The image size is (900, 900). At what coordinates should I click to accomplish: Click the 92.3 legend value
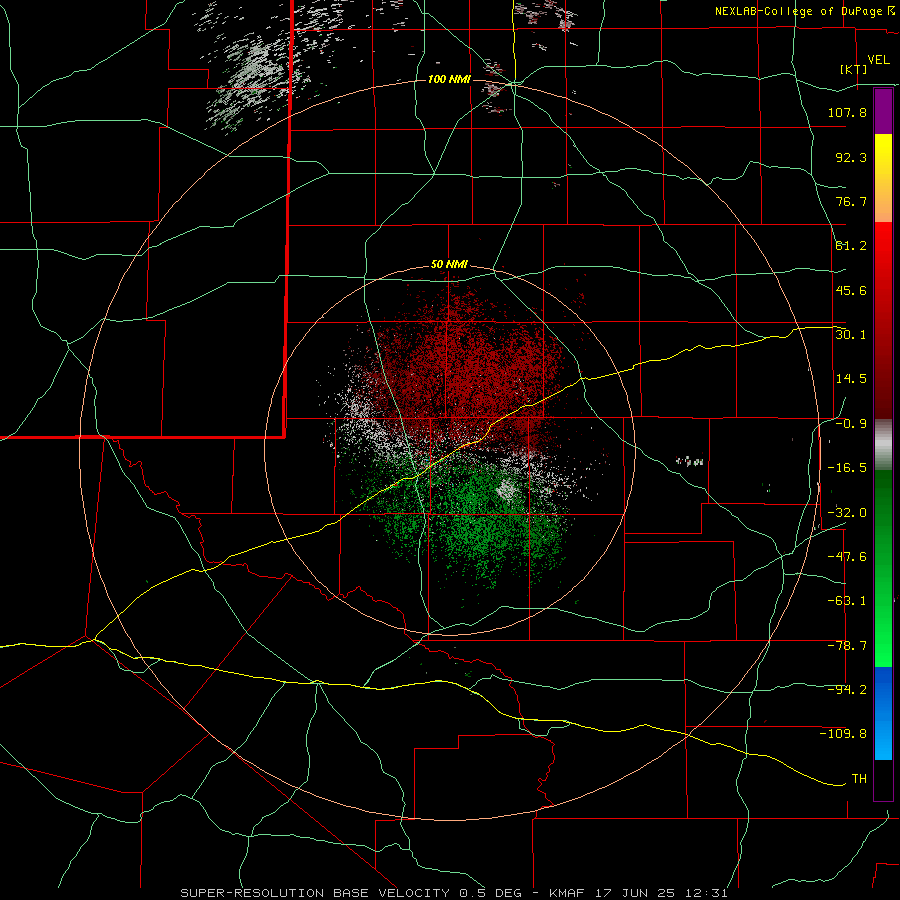pyautogui.click(x=851, y=157)
